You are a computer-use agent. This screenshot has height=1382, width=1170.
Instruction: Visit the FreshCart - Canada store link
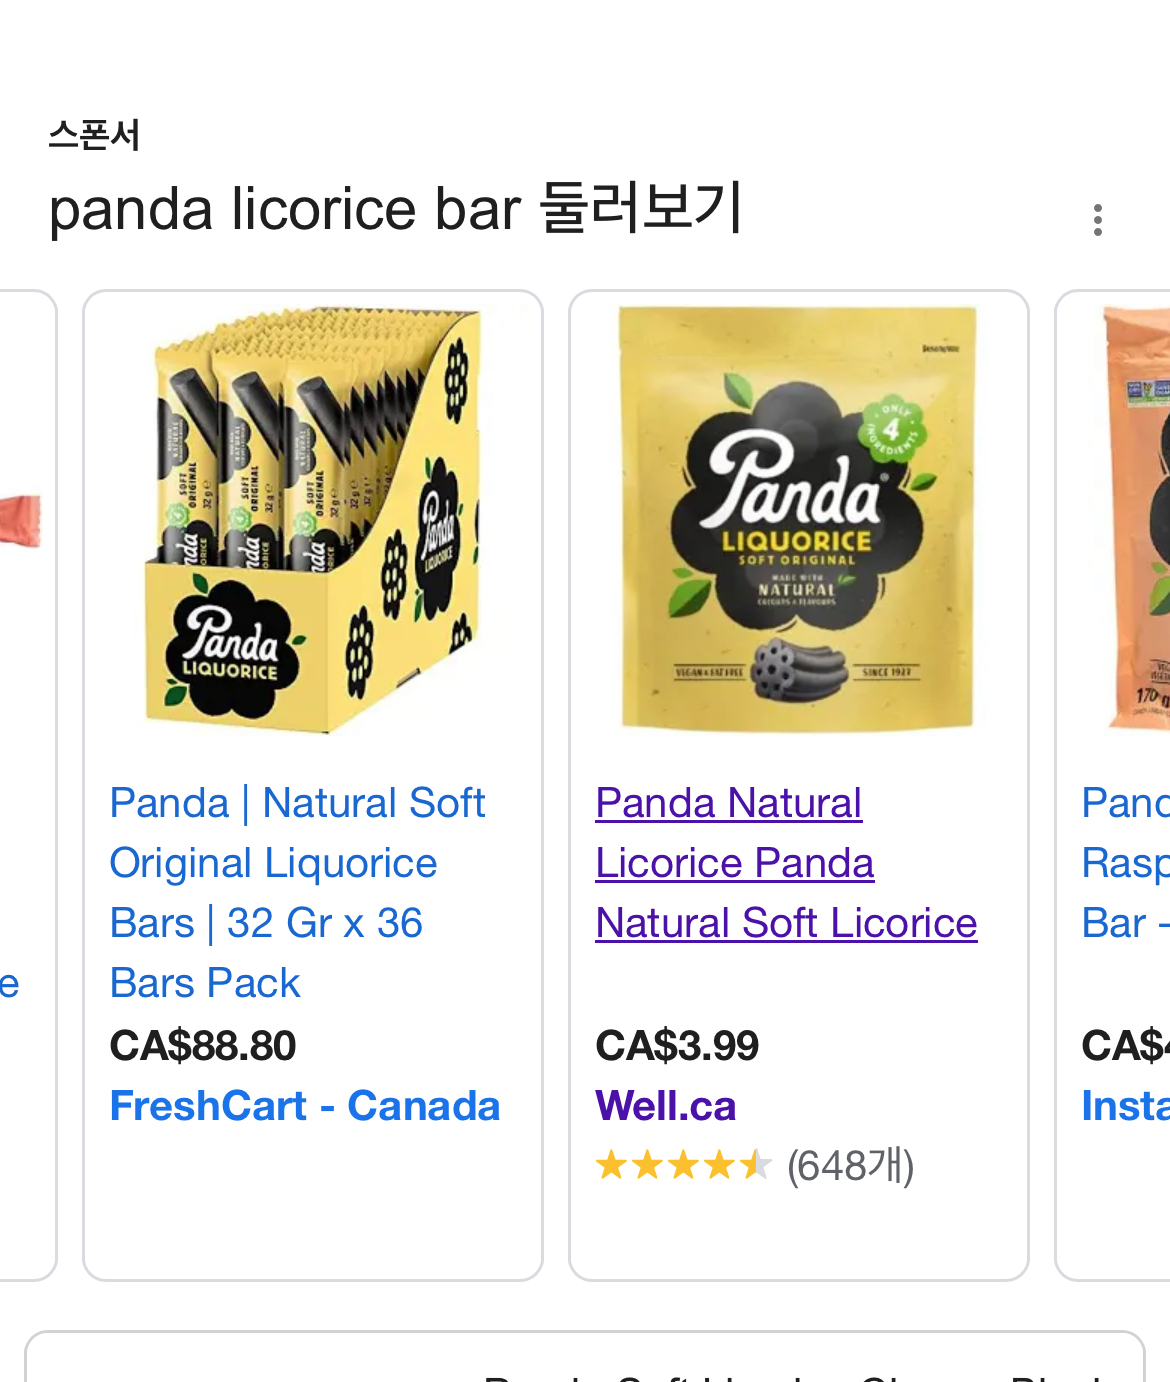tap(305, 1106)
